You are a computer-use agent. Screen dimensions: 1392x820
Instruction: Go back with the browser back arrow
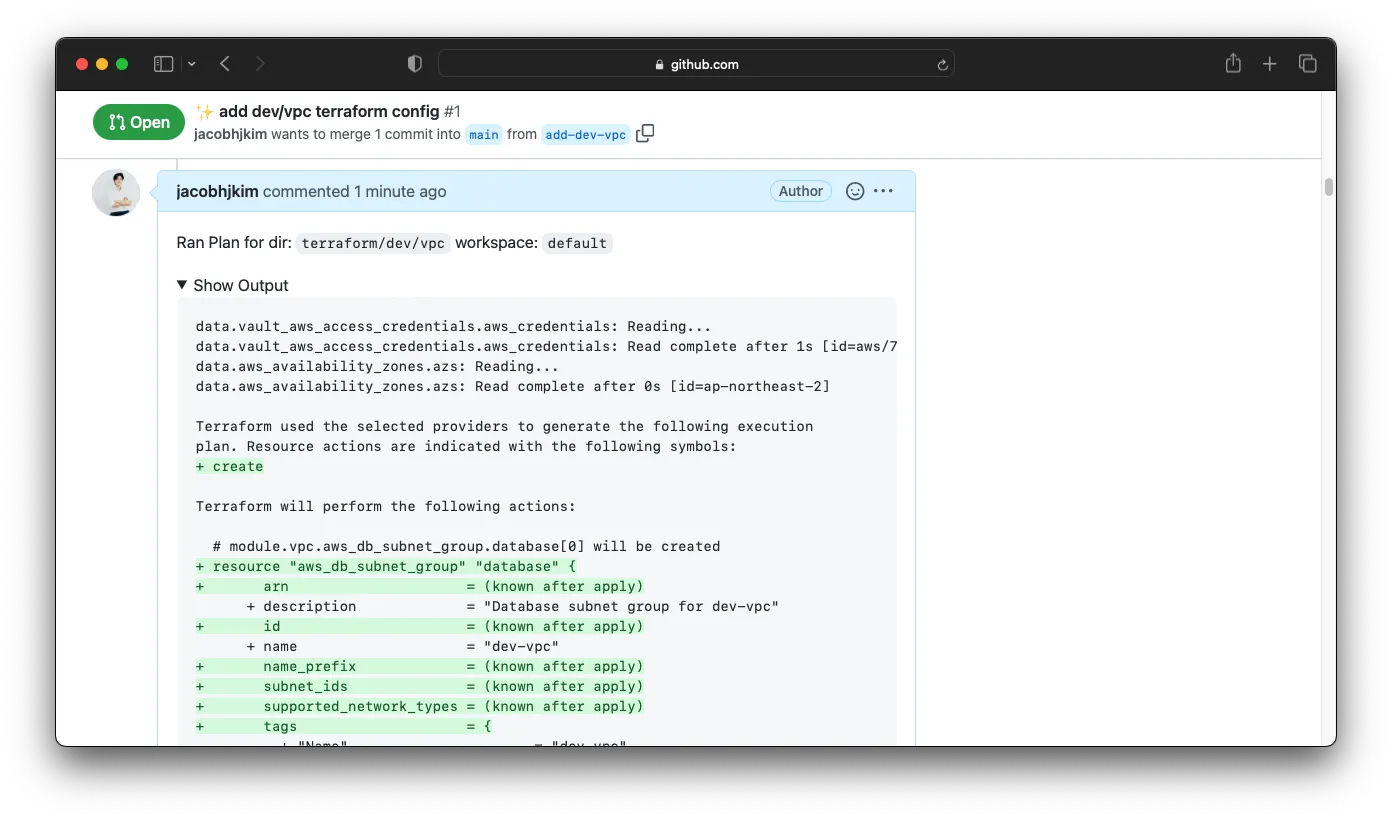click(x=225, y=64)
